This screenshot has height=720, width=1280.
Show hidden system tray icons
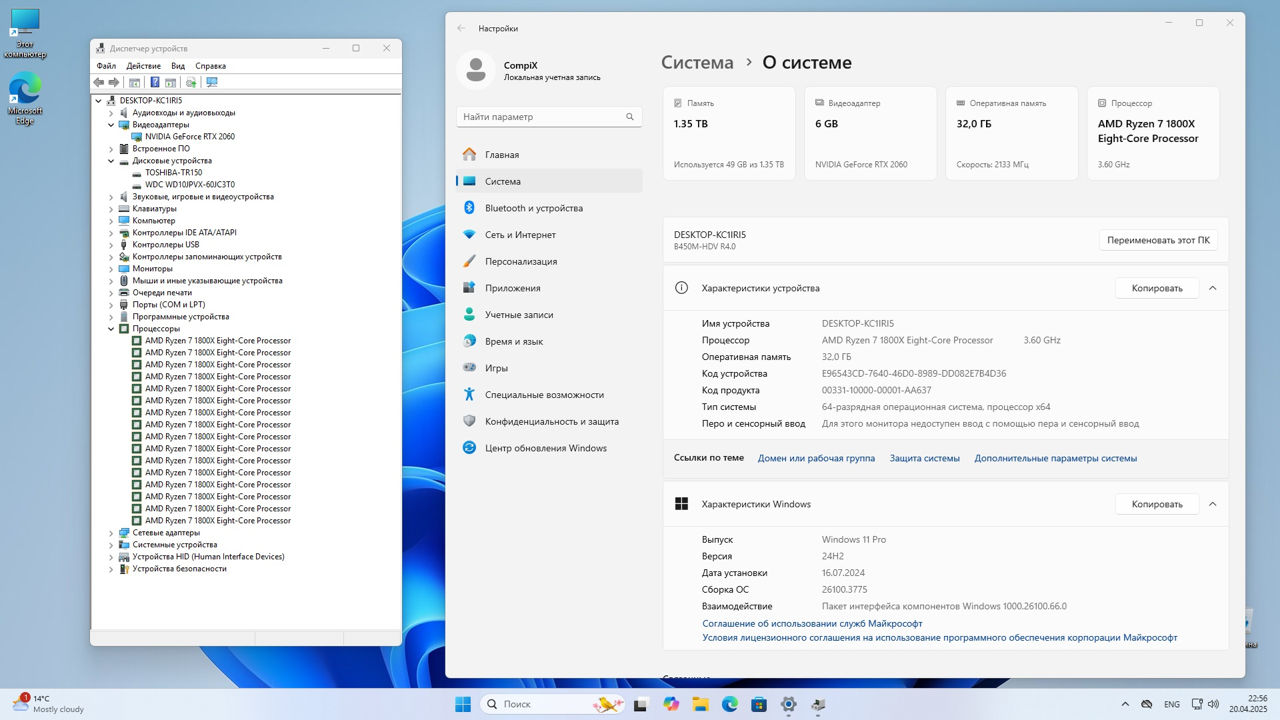tap(1125, 704)
